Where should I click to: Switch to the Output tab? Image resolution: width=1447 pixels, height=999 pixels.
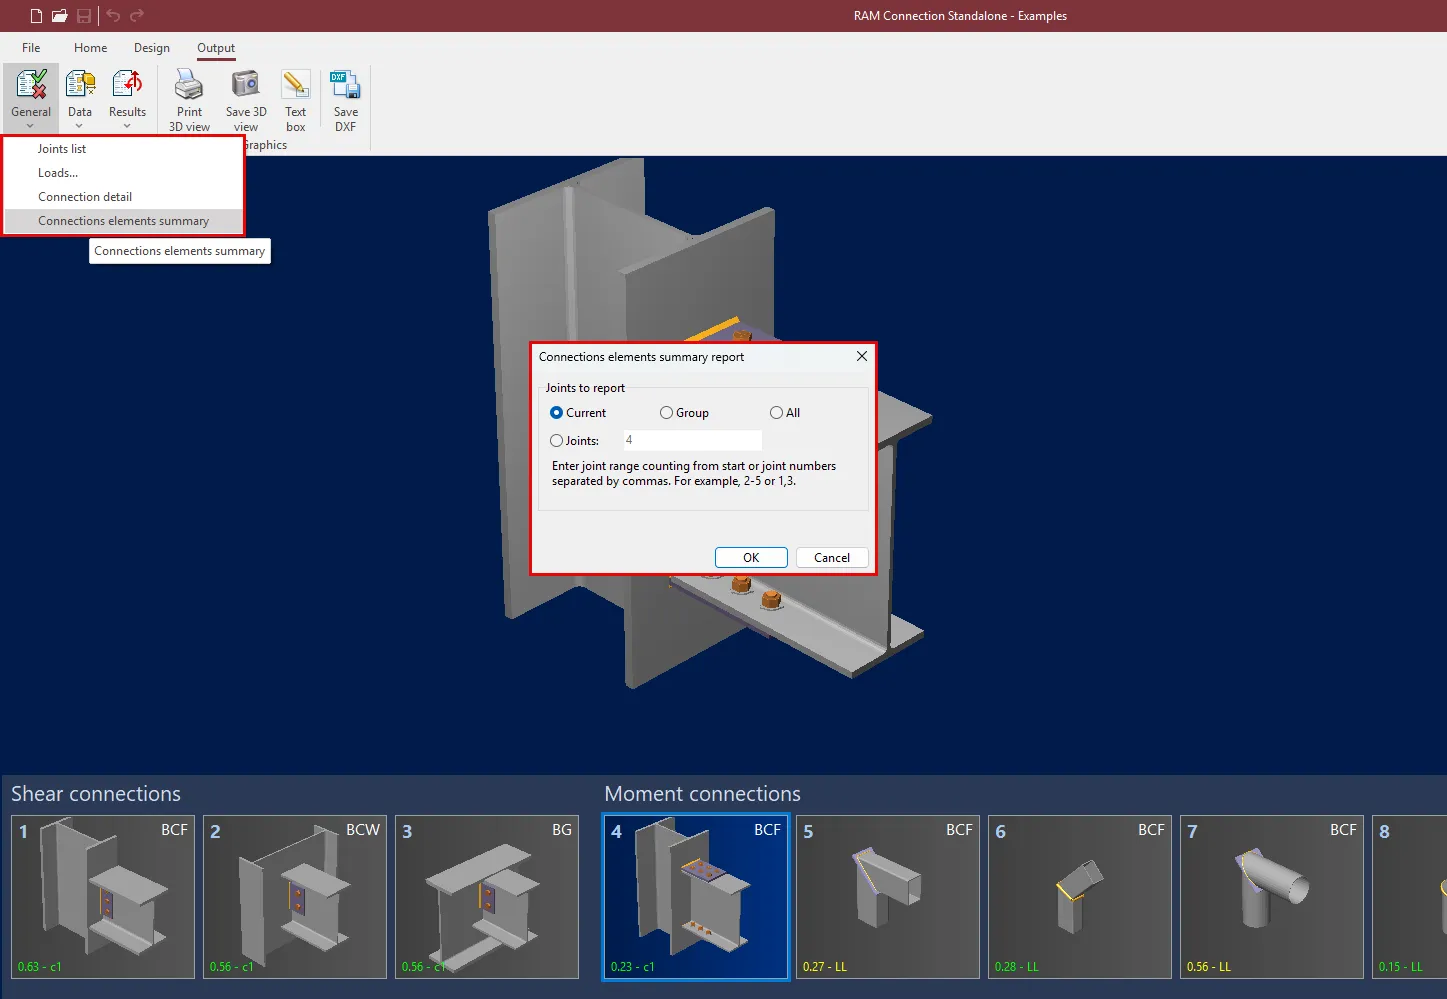[216, 48]
